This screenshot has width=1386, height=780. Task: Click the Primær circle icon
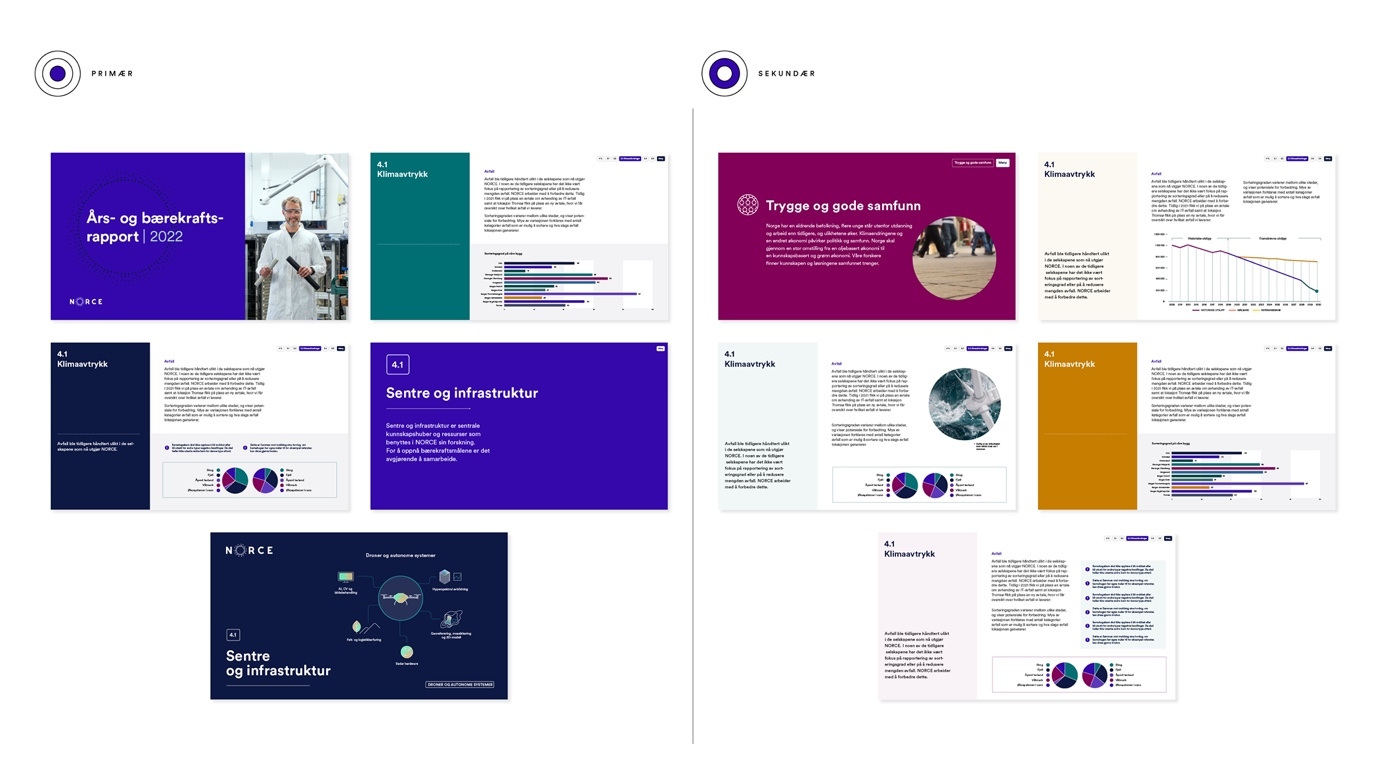[57, 73]
